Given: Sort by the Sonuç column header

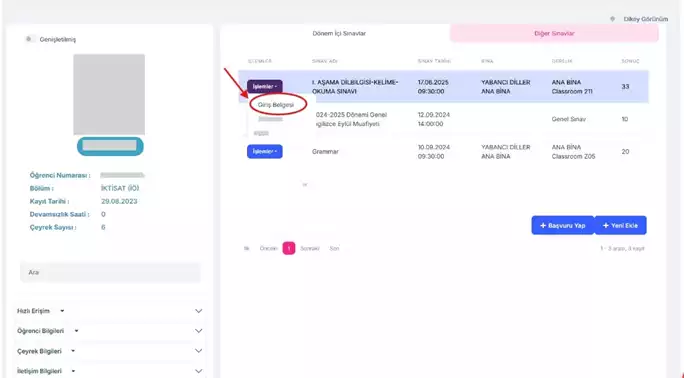Looking at the screenshot, I should [x=630, y=61].
